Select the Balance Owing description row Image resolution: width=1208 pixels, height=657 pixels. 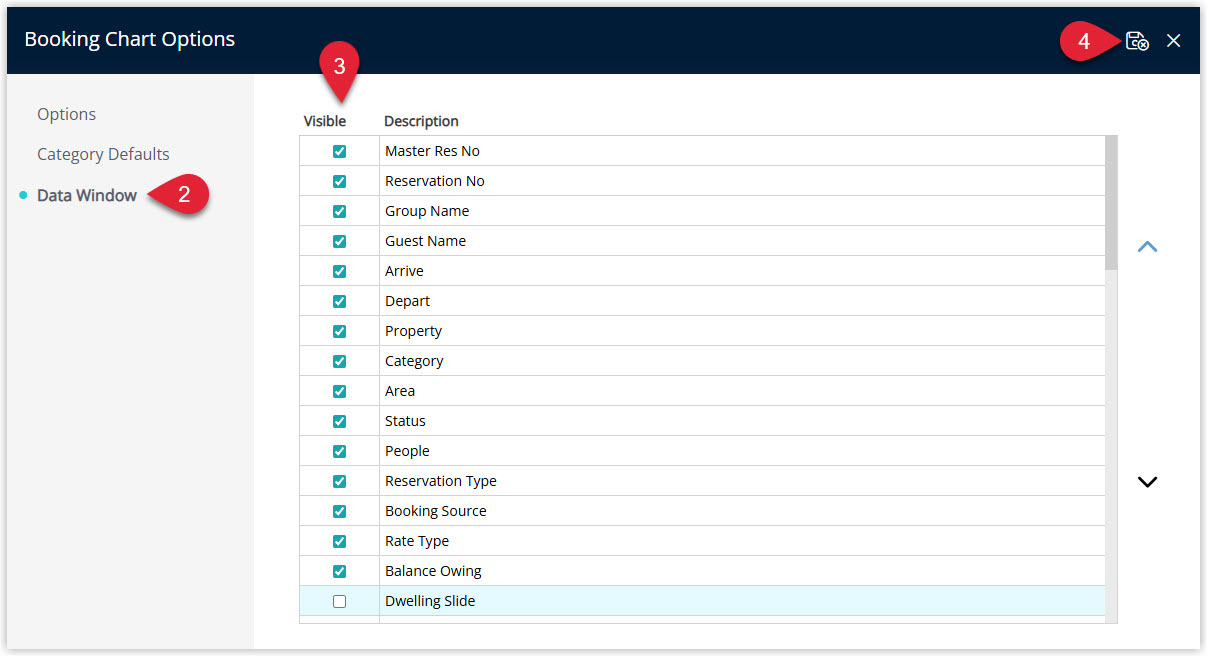pos(742,571)
